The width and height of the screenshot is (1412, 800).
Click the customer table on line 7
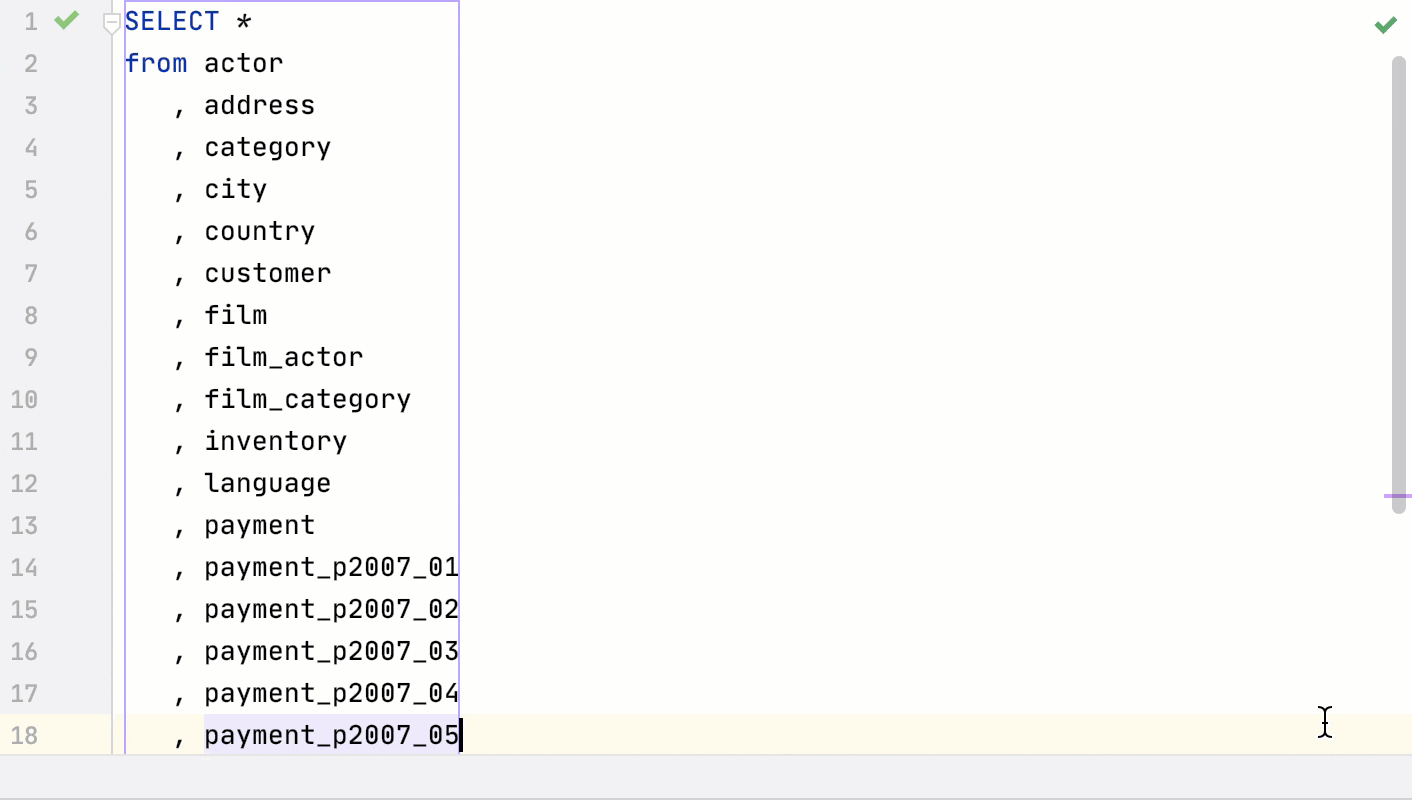tap(268, 273)
